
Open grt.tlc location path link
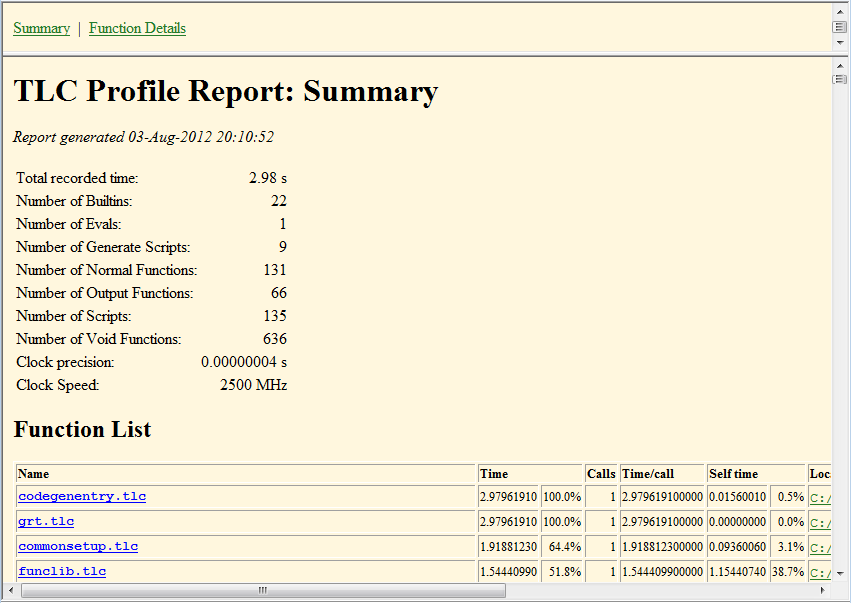tap(820, 522)
